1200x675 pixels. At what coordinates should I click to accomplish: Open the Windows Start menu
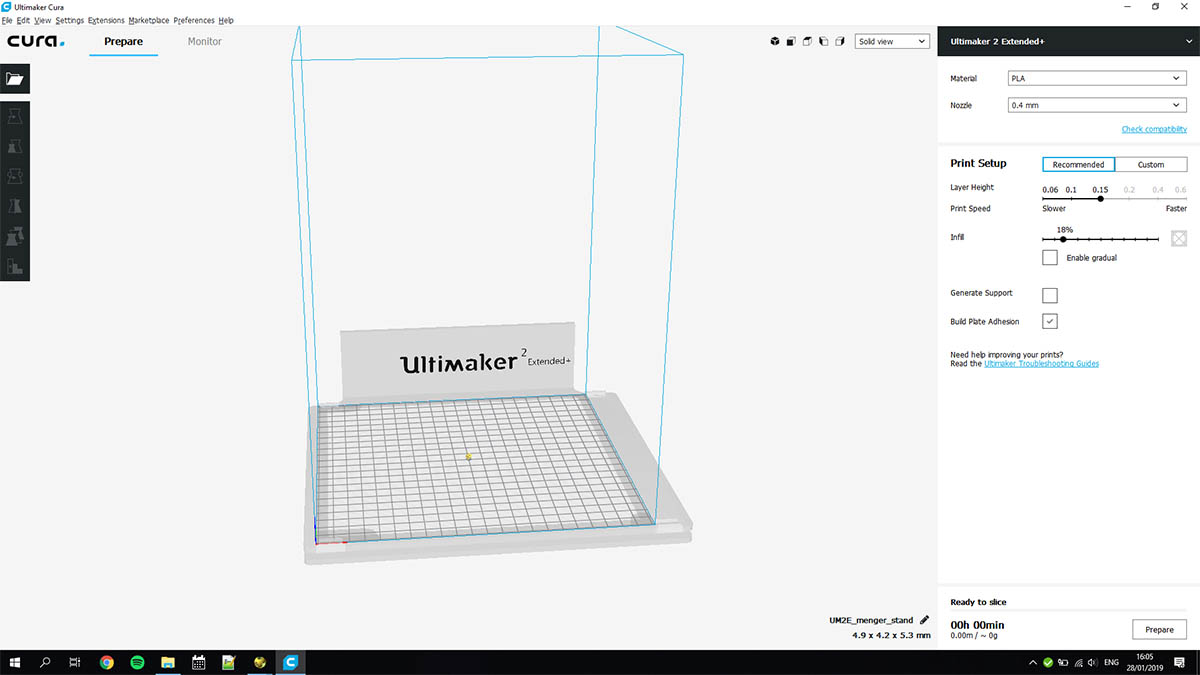[15, 662]
